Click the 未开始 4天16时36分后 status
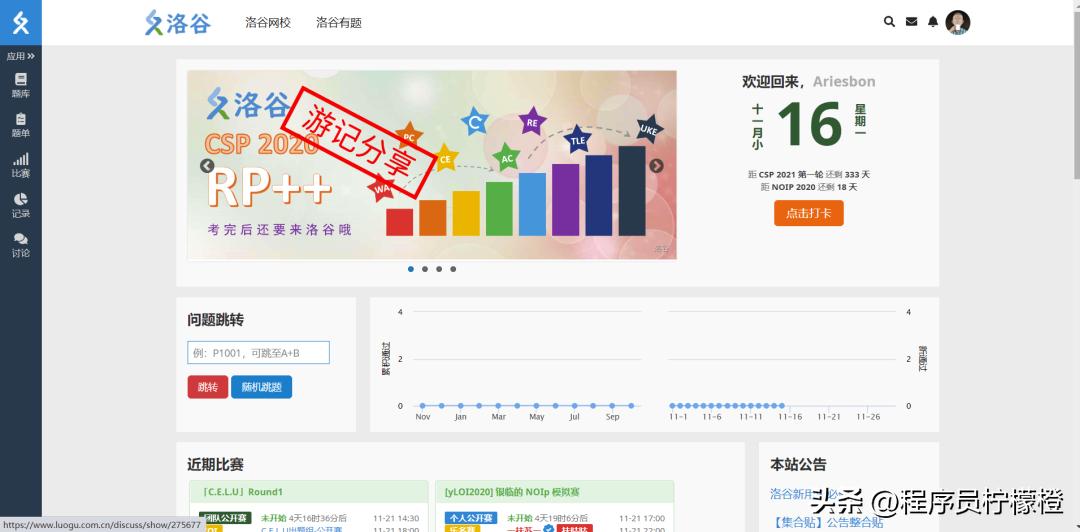 304,518
